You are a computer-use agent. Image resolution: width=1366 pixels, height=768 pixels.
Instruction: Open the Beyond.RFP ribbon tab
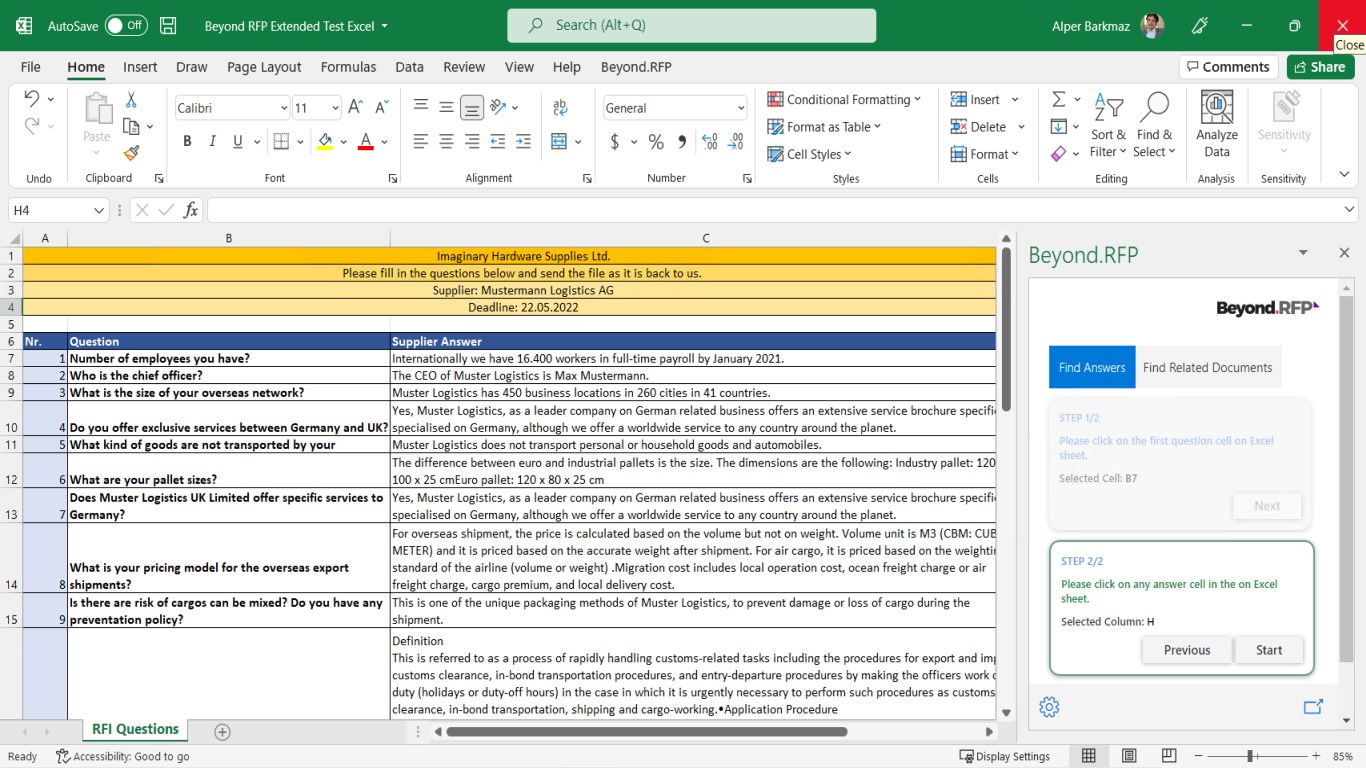tap(636, 67)
